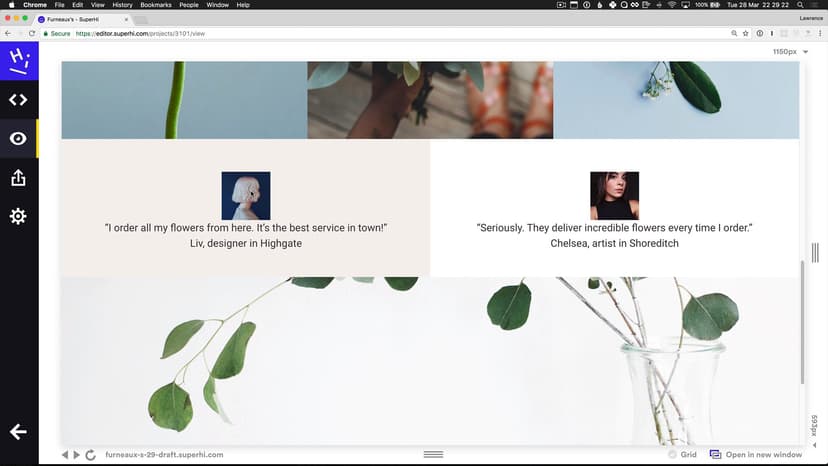
Task: Go back in the preview navigation
Action: click(x=65, y=455)
